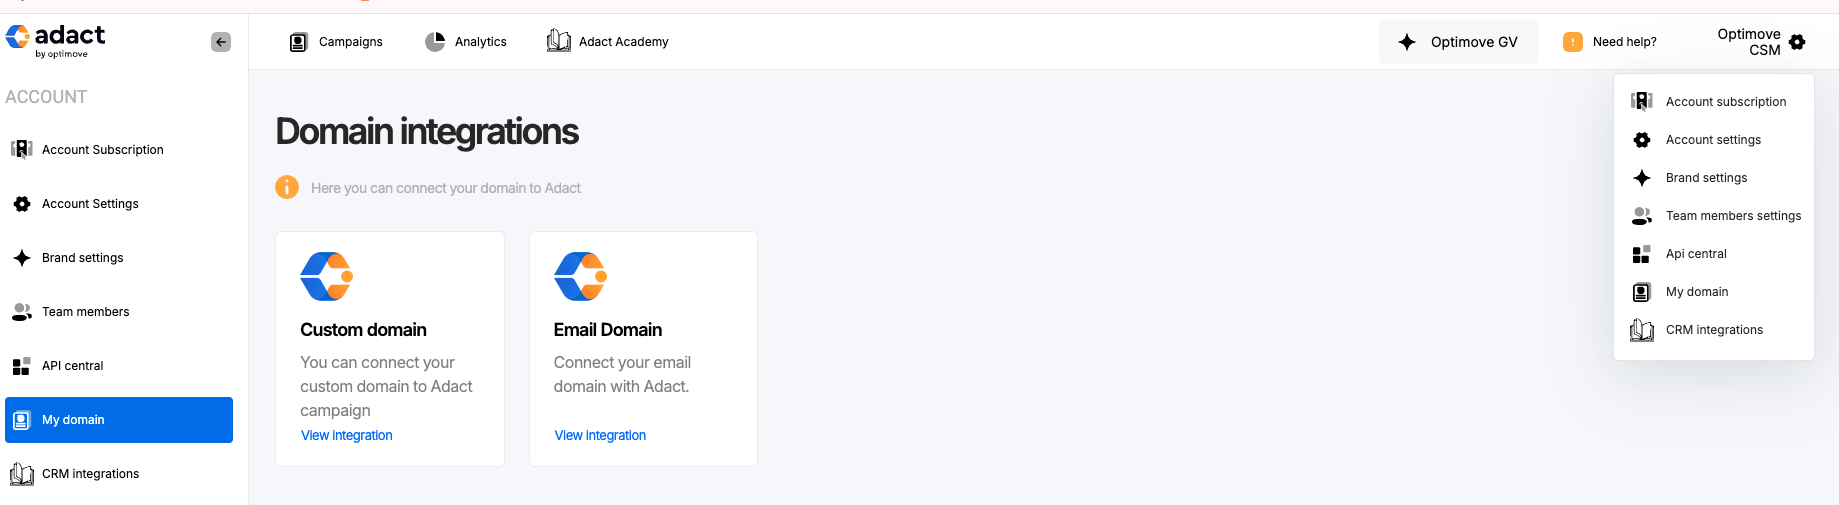Open the Optimove GV brand selector

coord(1459,42)
